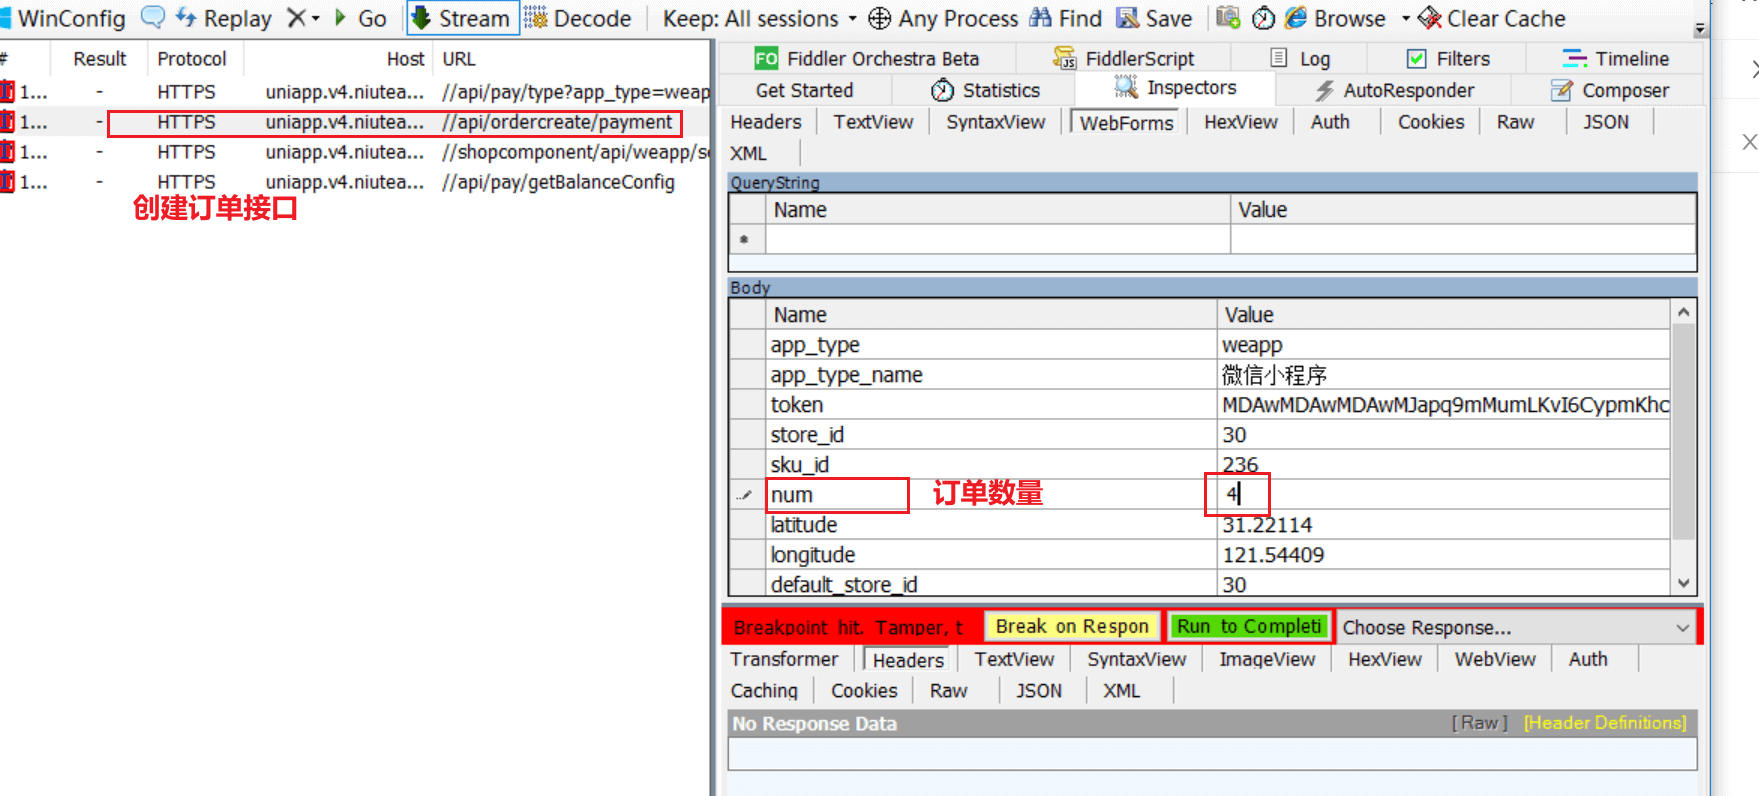1759x796 pixels.
Task: Save sessions with the Save icon
Action: point(1154,18)
